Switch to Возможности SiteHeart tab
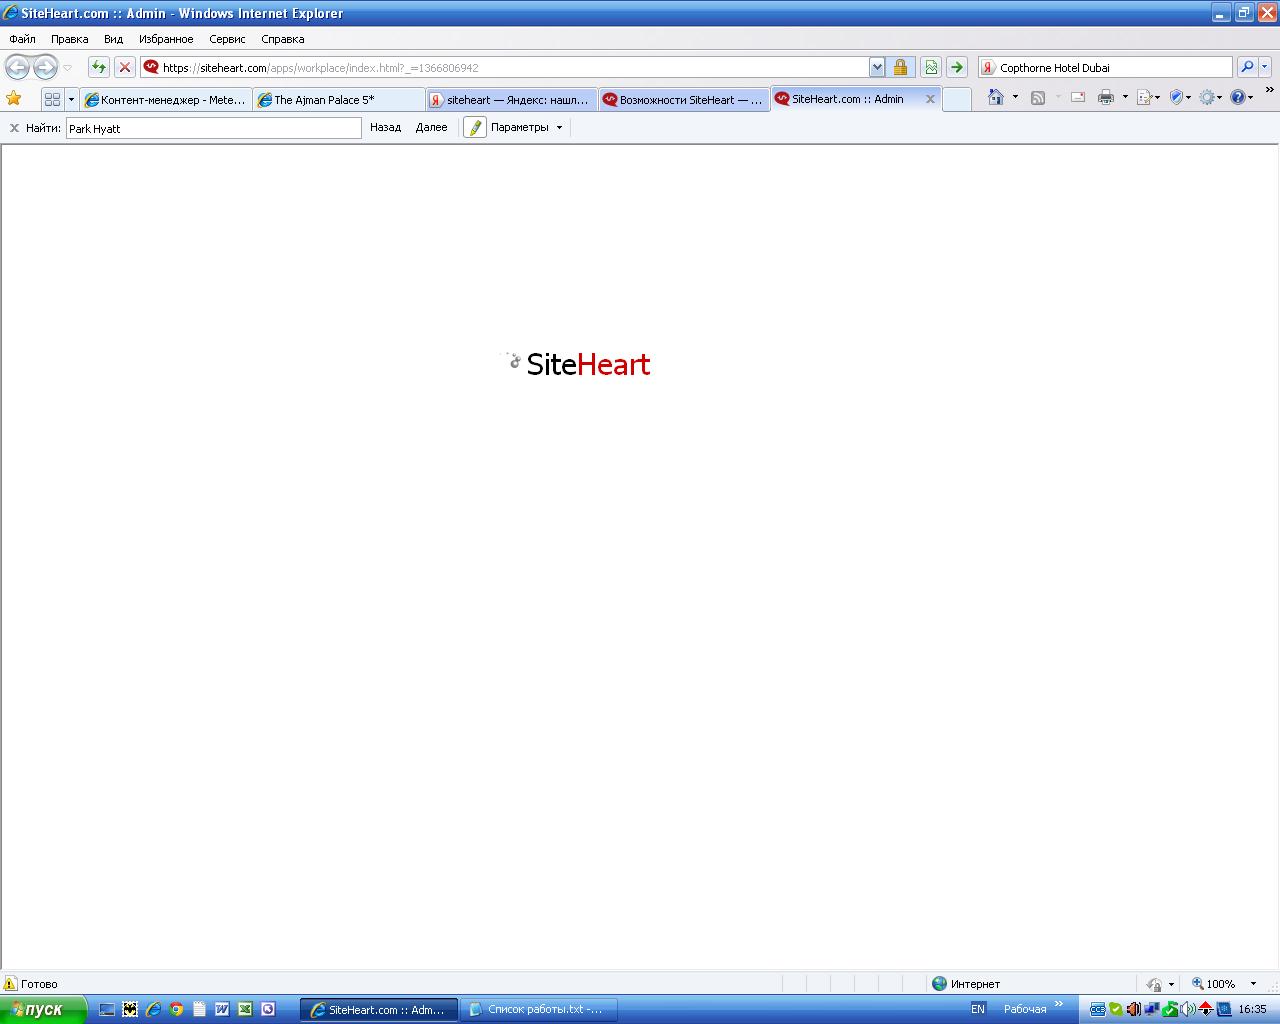Screen dimensions: 1280x1024 coord(684,99)
